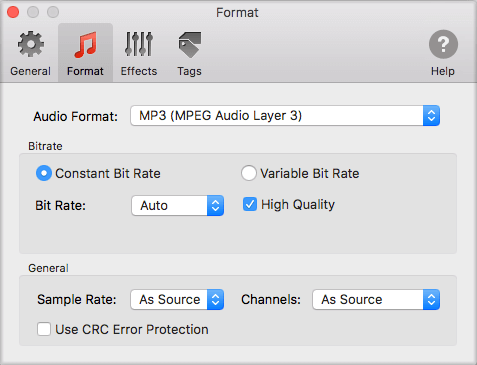Screen dimensions: 477x365
Task: Click the grey minimize window button
Action: coord(33,12)
